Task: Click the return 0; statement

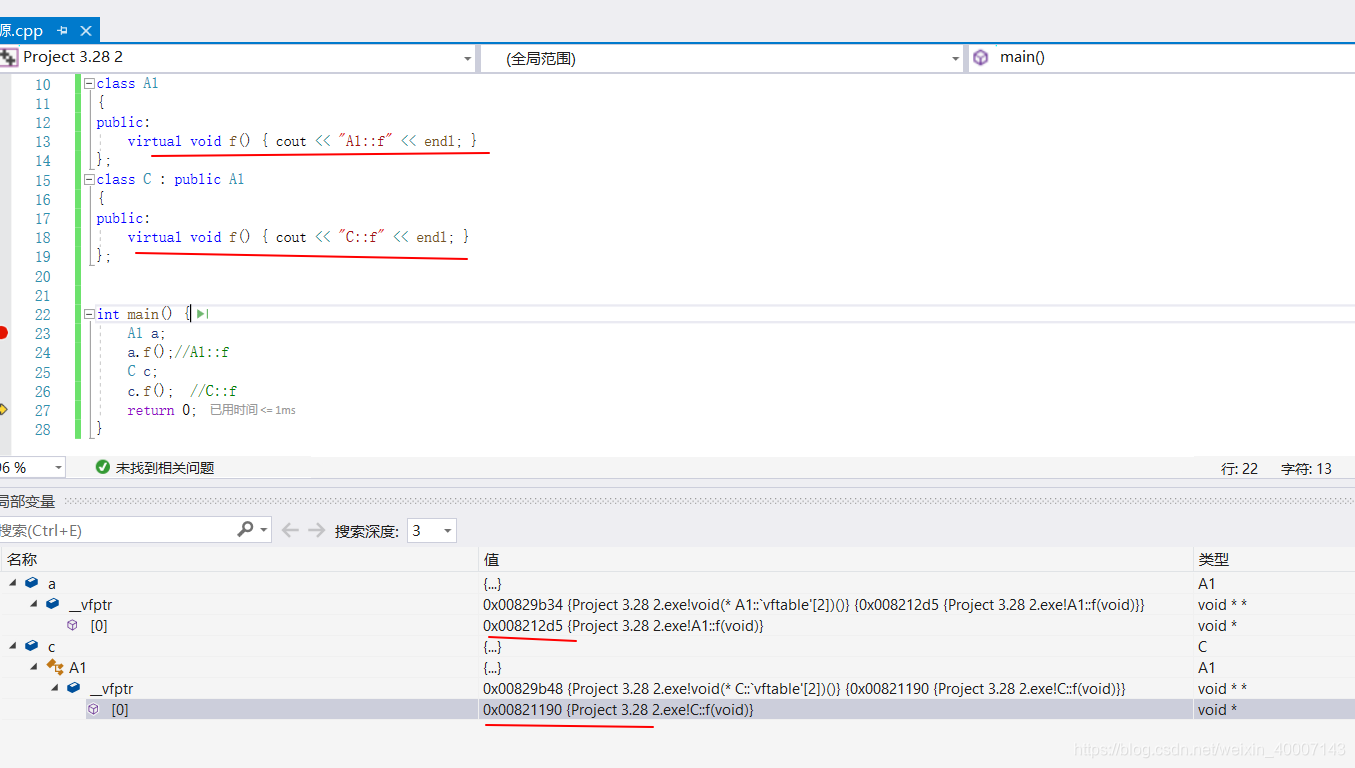Action: [162, 411]
